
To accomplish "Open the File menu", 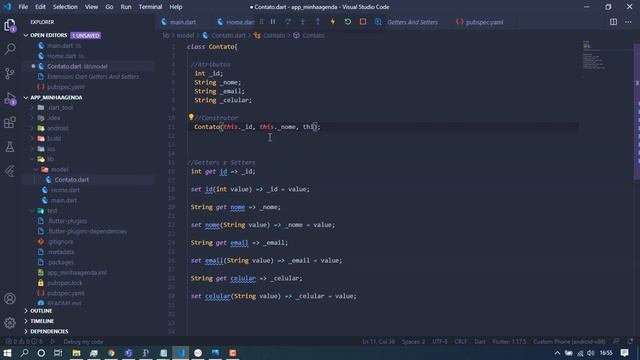I will [x=23, y=7].
